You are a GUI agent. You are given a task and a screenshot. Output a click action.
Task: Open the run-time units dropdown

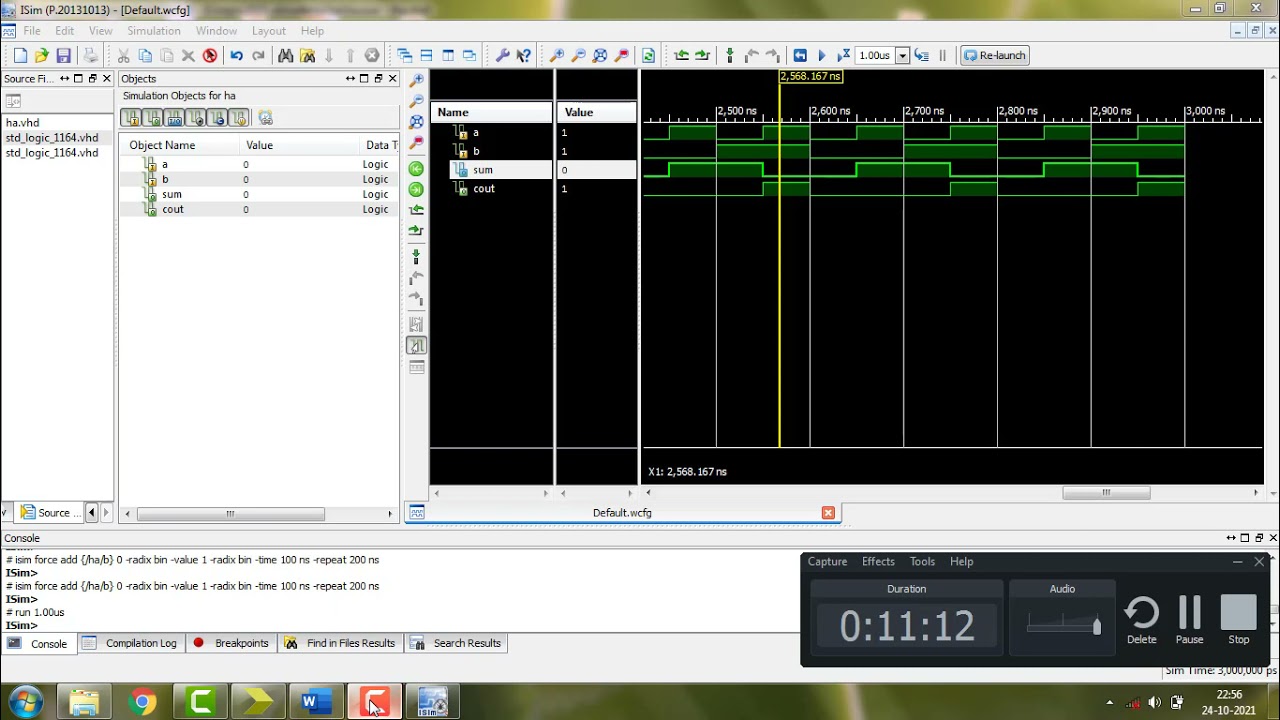(x=902, y=56)
